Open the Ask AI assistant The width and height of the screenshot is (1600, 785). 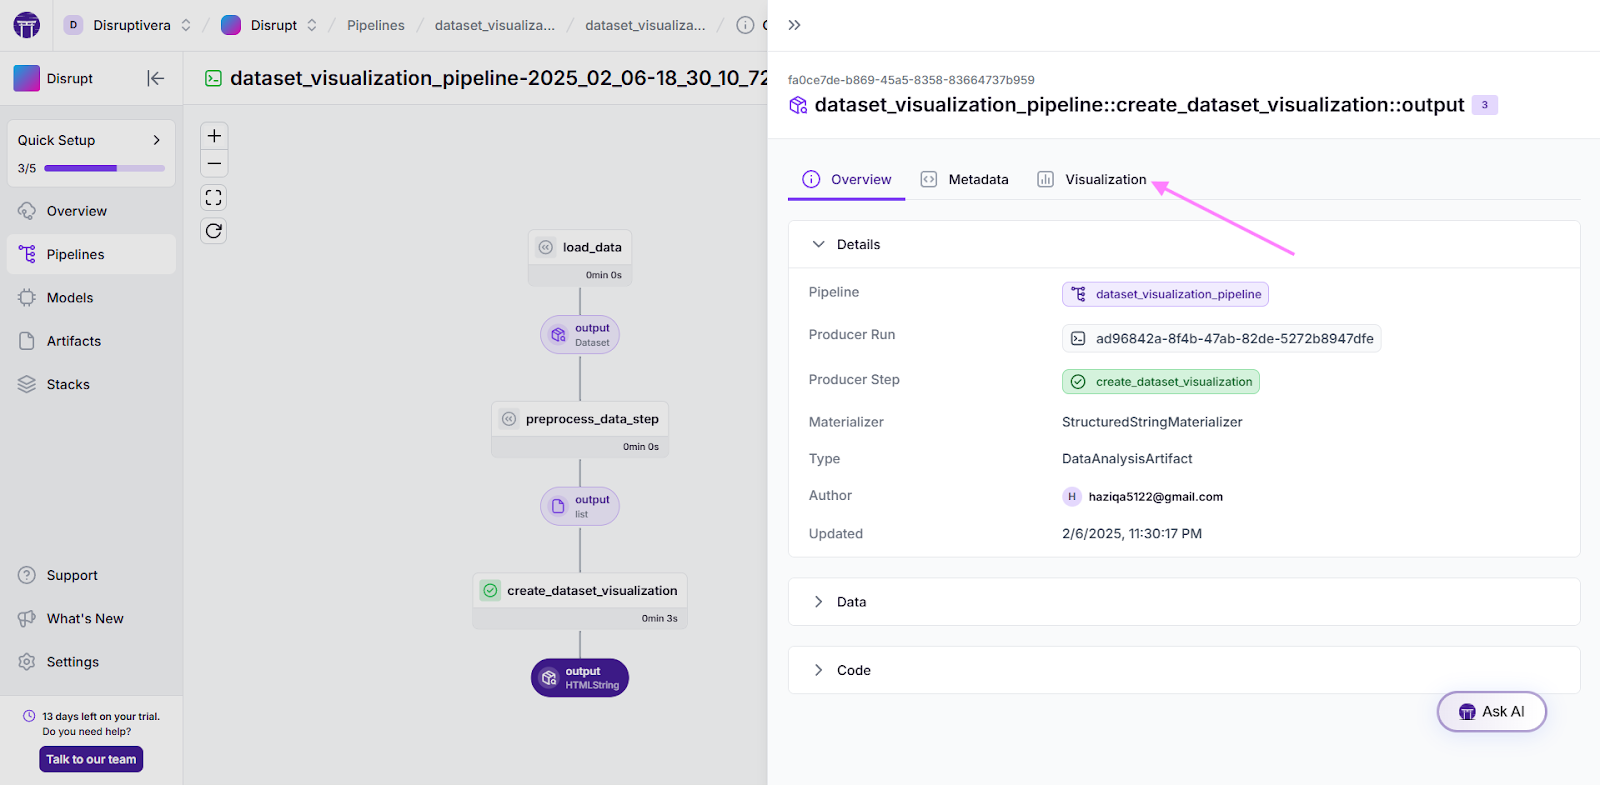point(1491,712)
